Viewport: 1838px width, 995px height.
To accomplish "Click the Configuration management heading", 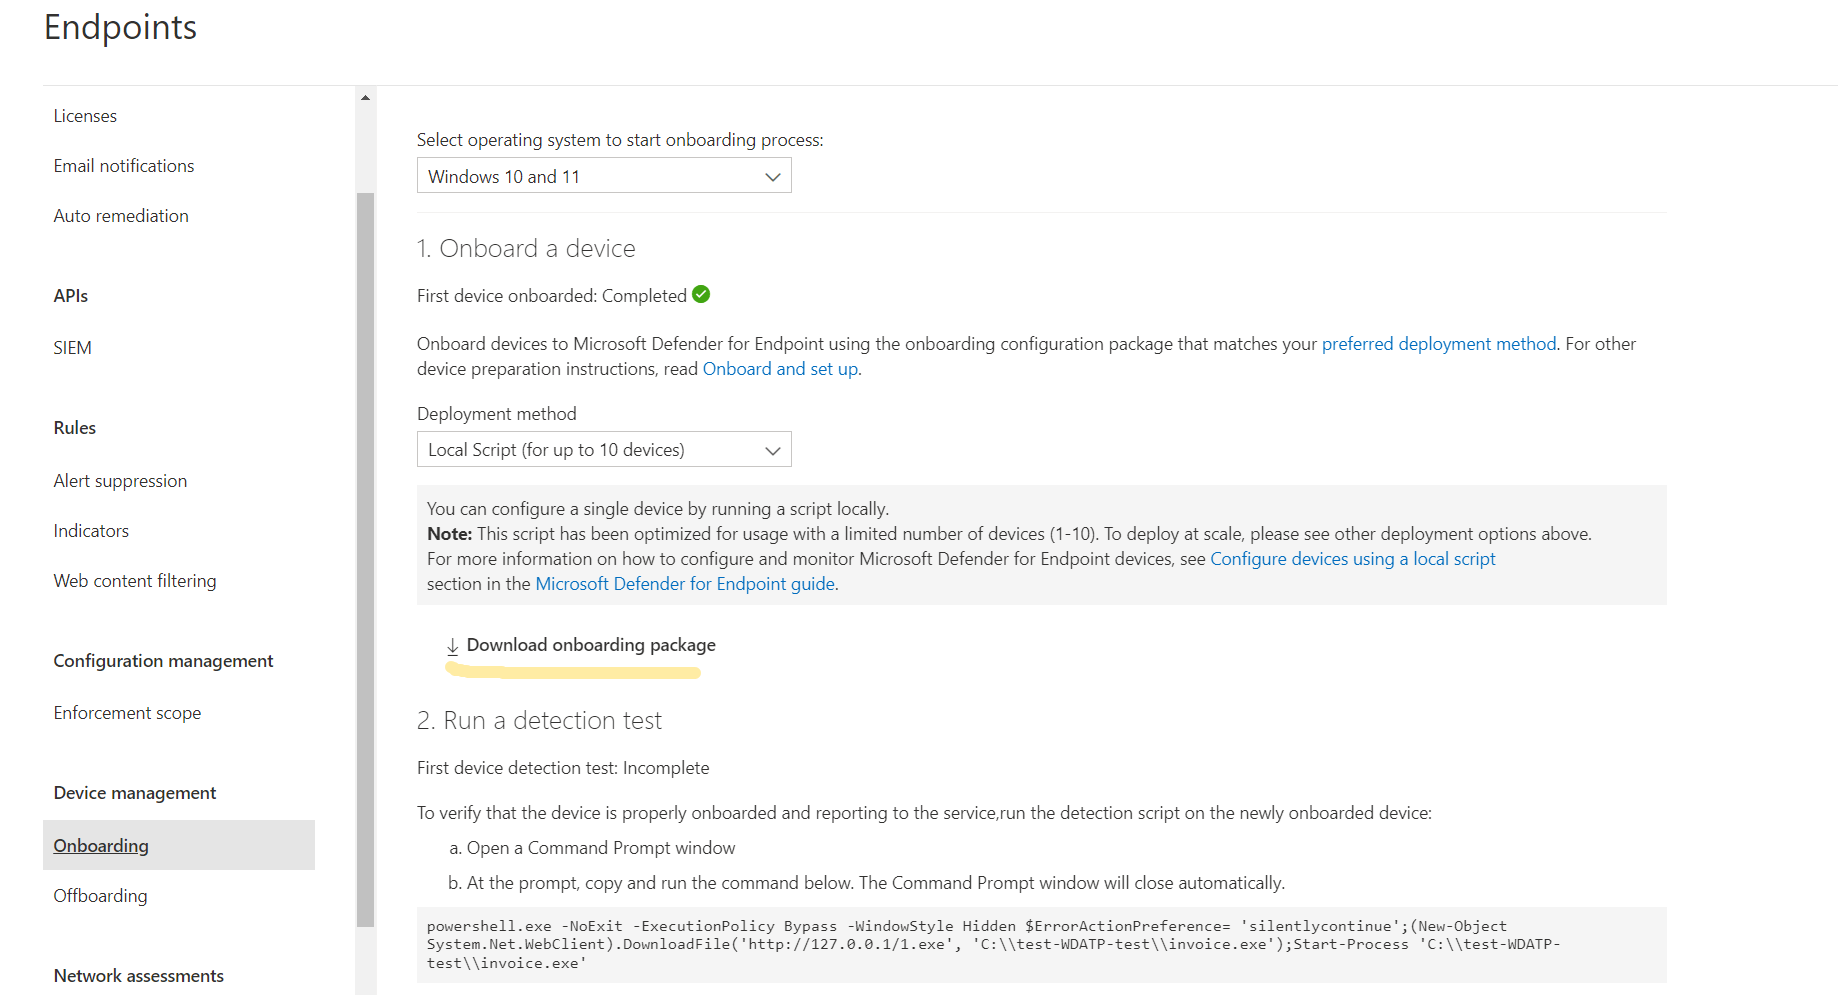I will point(163,661).
